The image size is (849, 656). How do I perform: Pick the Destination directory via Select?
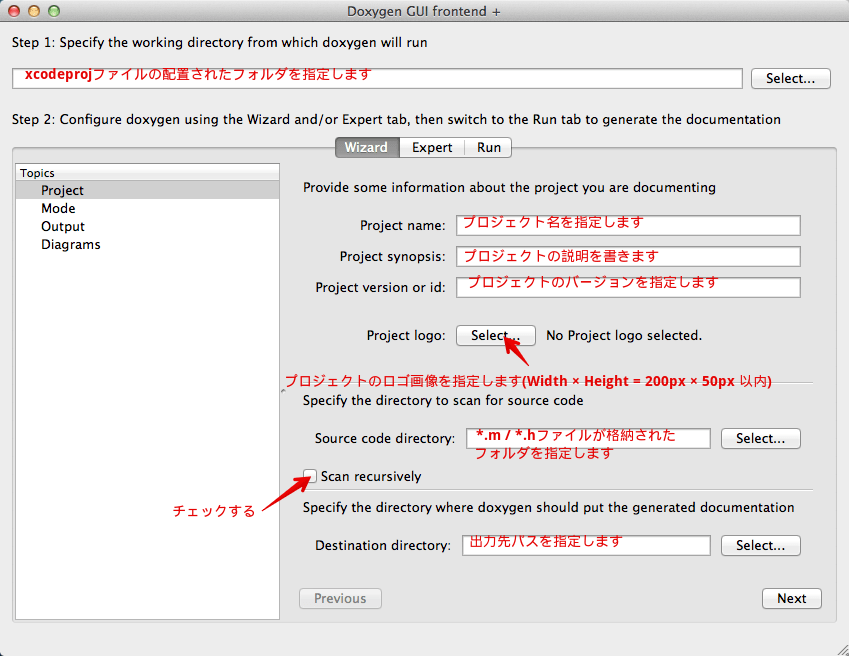[760, 545]
